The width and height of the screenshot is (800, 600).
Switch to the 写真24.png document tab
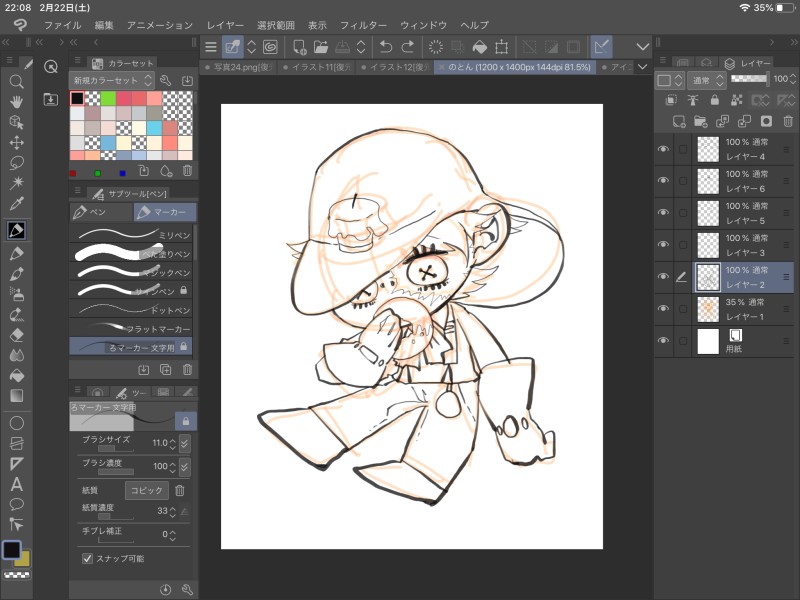[238, 67]
